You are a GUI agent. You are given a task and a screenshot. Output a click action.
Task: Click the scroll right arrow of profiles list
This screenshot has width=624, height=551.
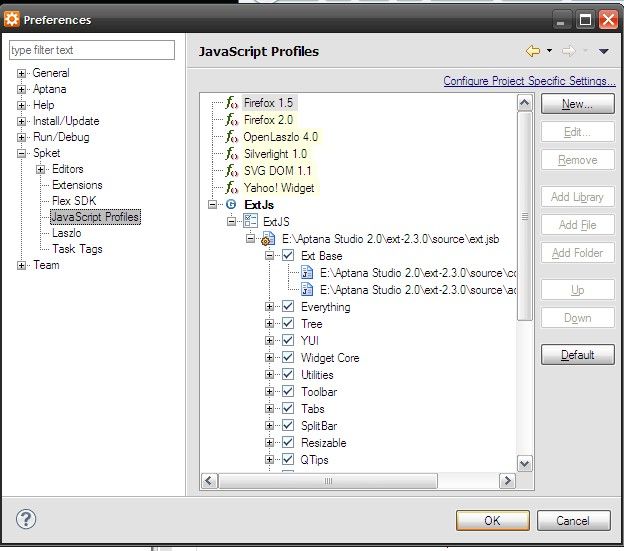coord(507,481)
